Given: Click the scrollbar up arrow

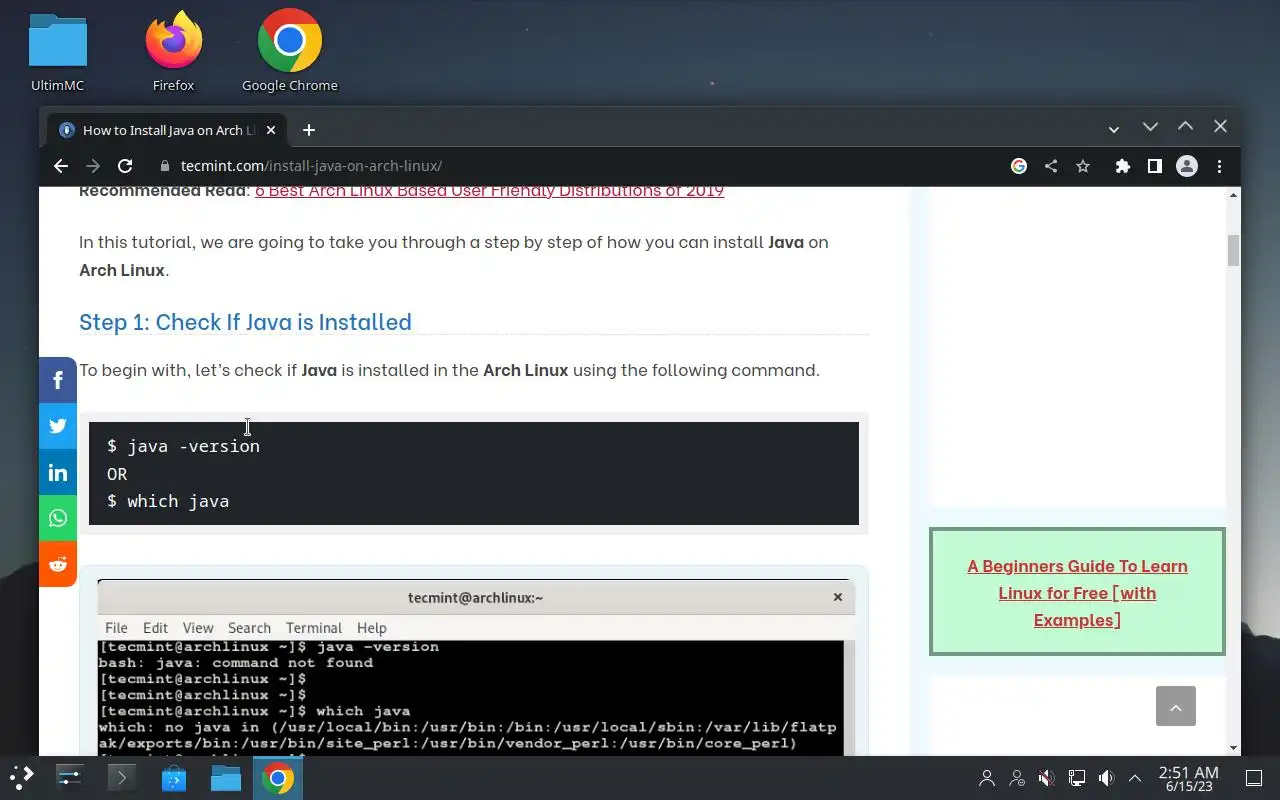Looking at the screenshot, I should [x=1233, y=194].
